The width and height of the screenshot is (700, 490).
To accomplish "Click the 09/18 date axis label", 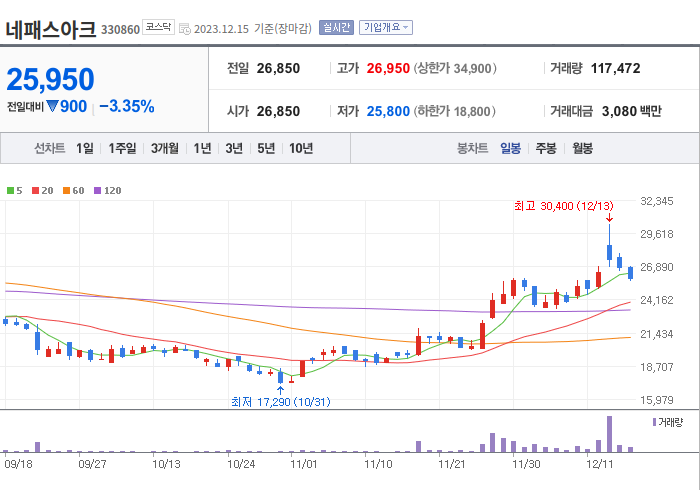I will (18, 464).
